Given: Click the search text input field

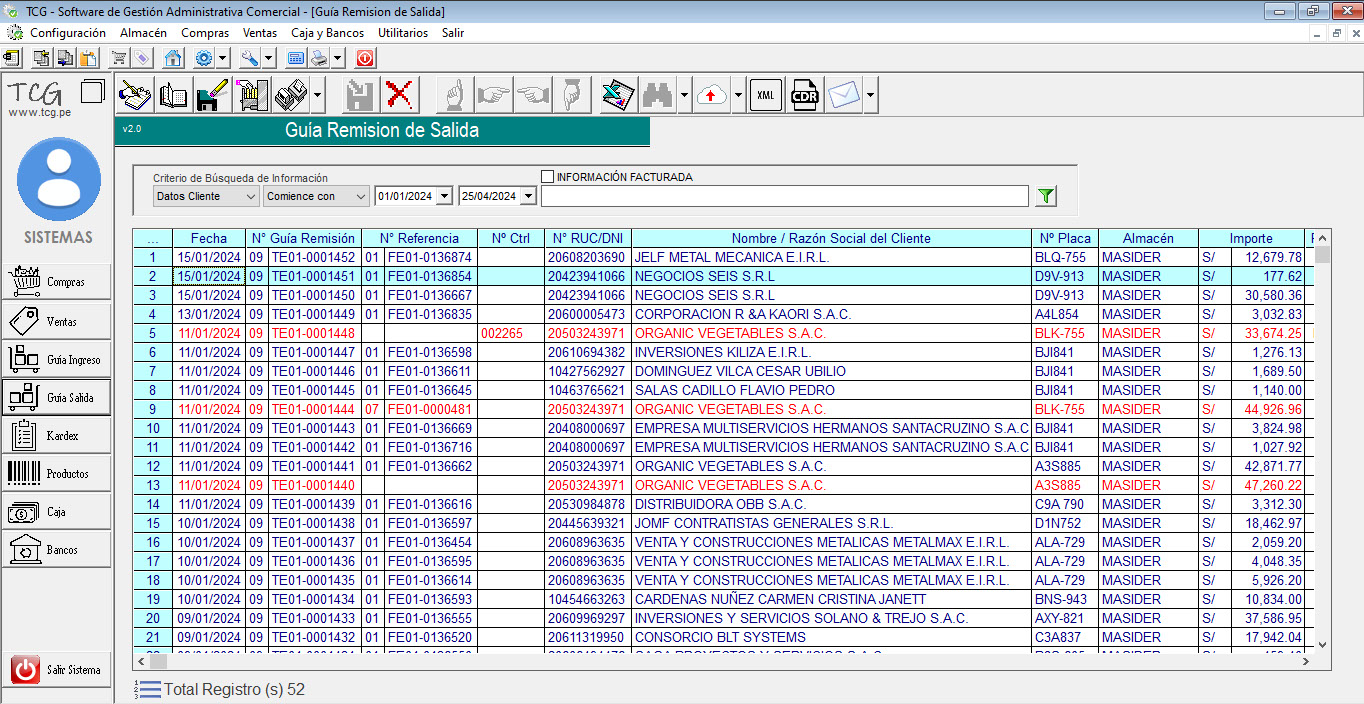Looking at the screenshot, I should point(784,196).
